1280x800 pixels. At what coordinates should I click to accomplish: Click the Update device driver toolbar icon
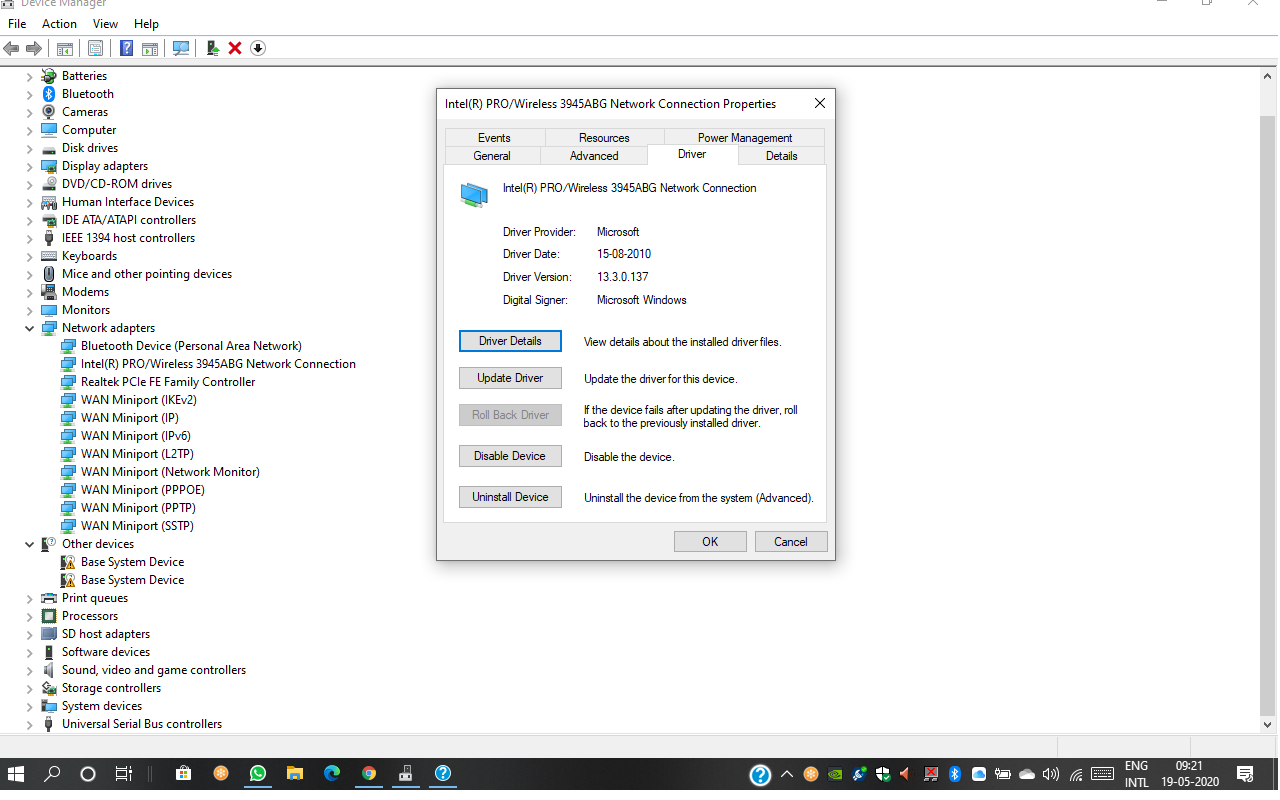point(213,48)
